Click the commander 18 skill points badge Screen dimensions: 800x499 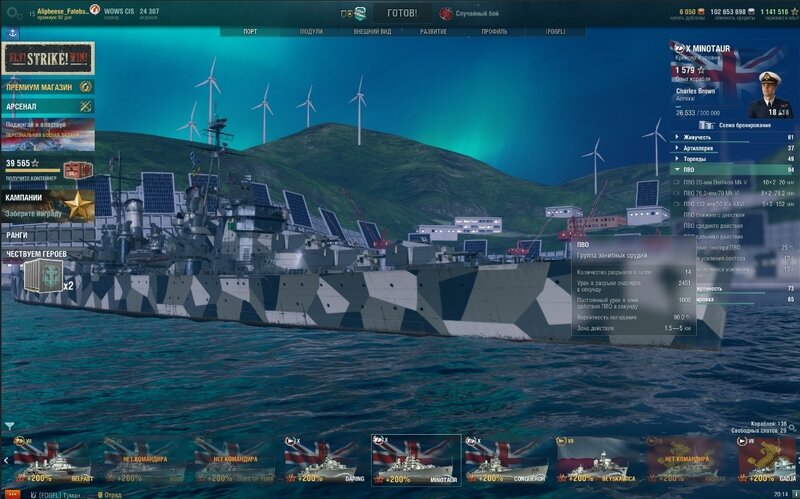(778, 112)
